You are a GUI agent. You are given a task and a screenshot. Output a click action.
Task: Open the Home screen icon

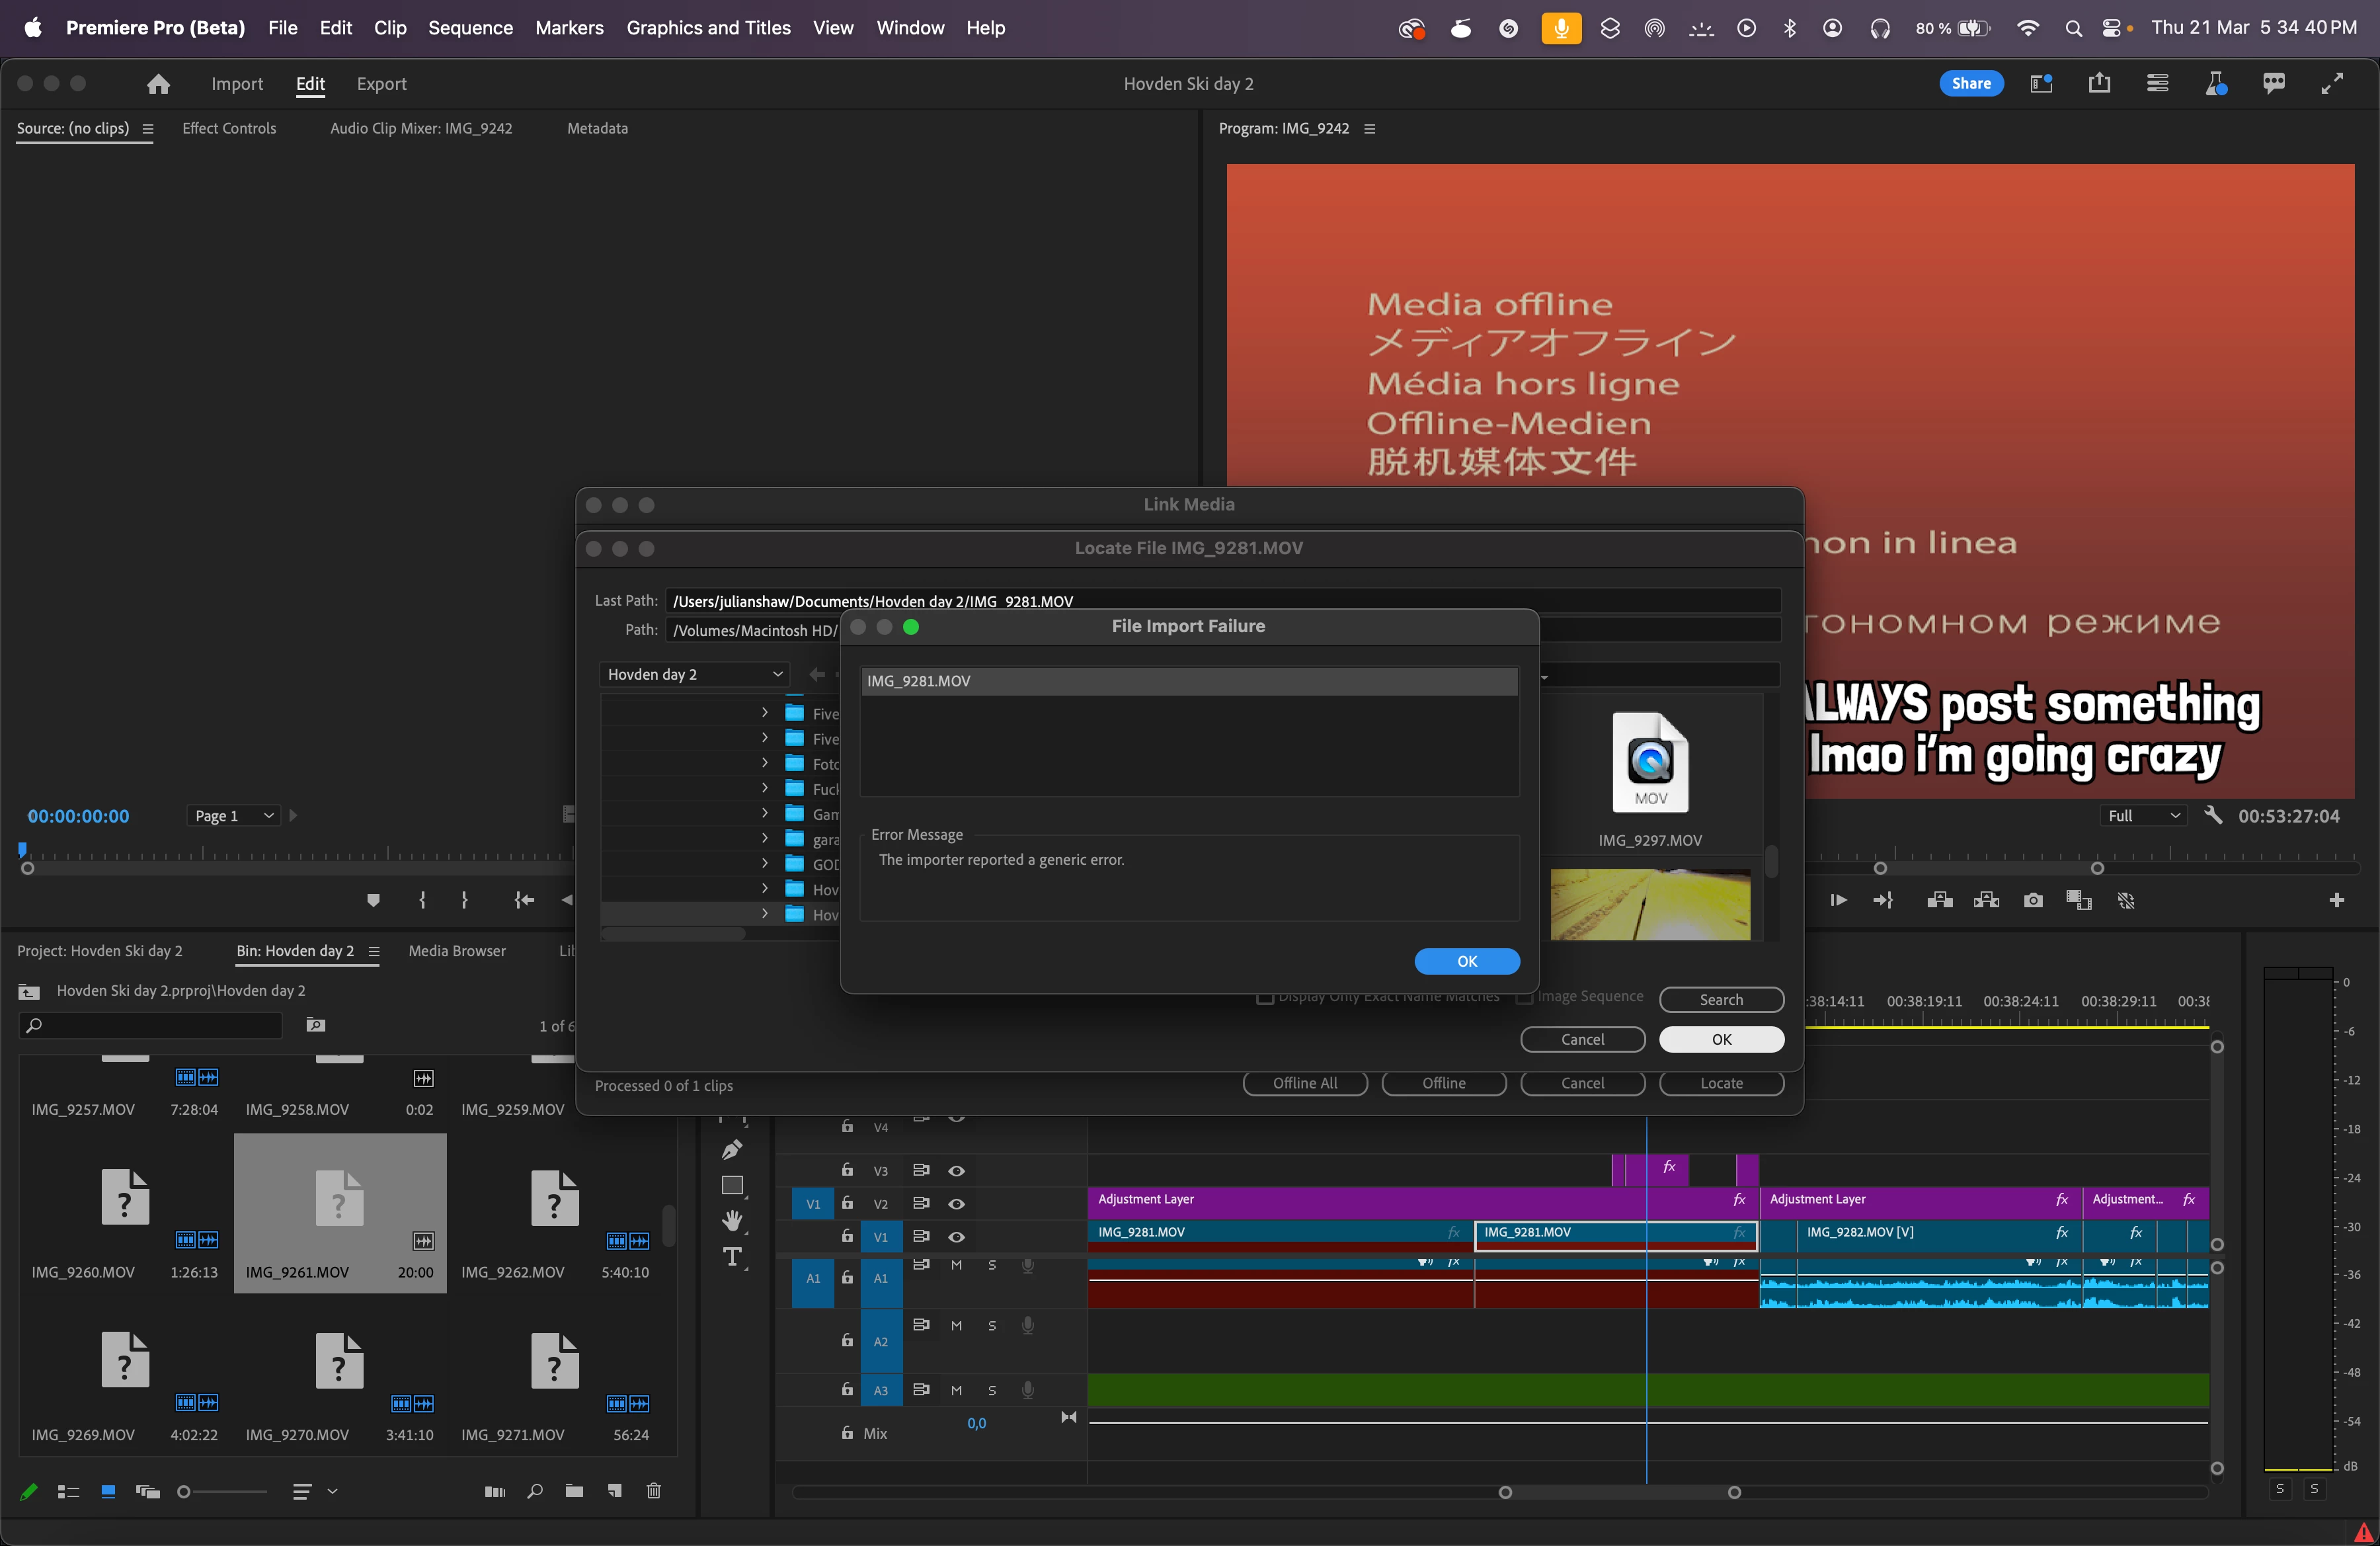point(158,84)
